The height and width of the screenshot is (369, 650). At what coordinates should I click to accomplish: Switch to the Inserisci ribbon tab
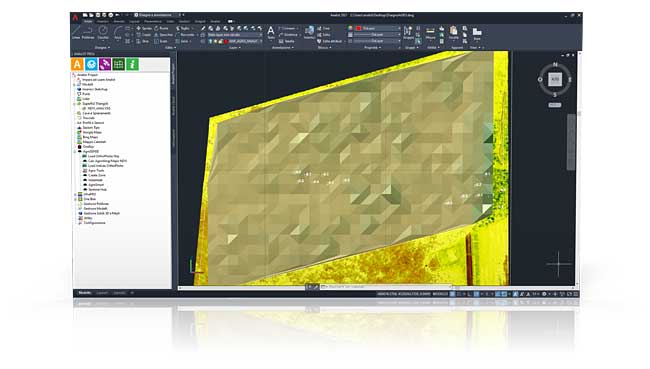(x=103, y=21)
